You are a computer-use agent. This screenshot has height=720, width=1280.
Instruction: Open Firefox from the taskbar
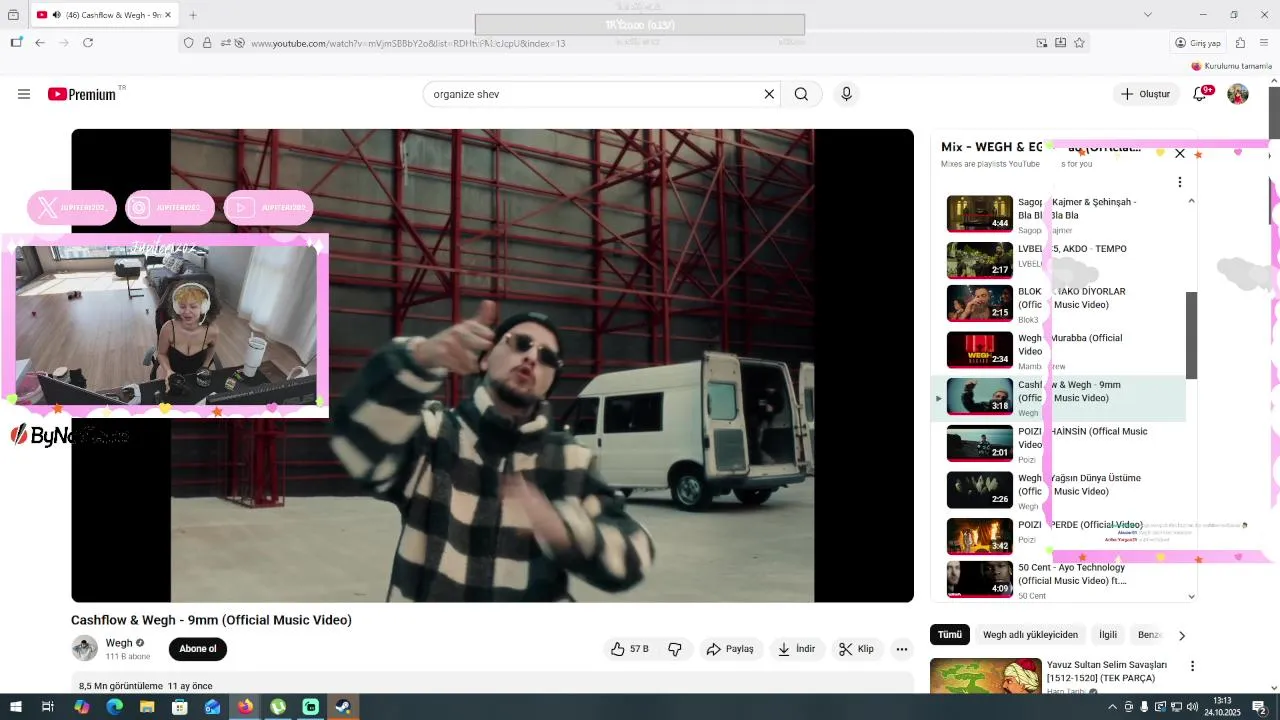point(245,707)
